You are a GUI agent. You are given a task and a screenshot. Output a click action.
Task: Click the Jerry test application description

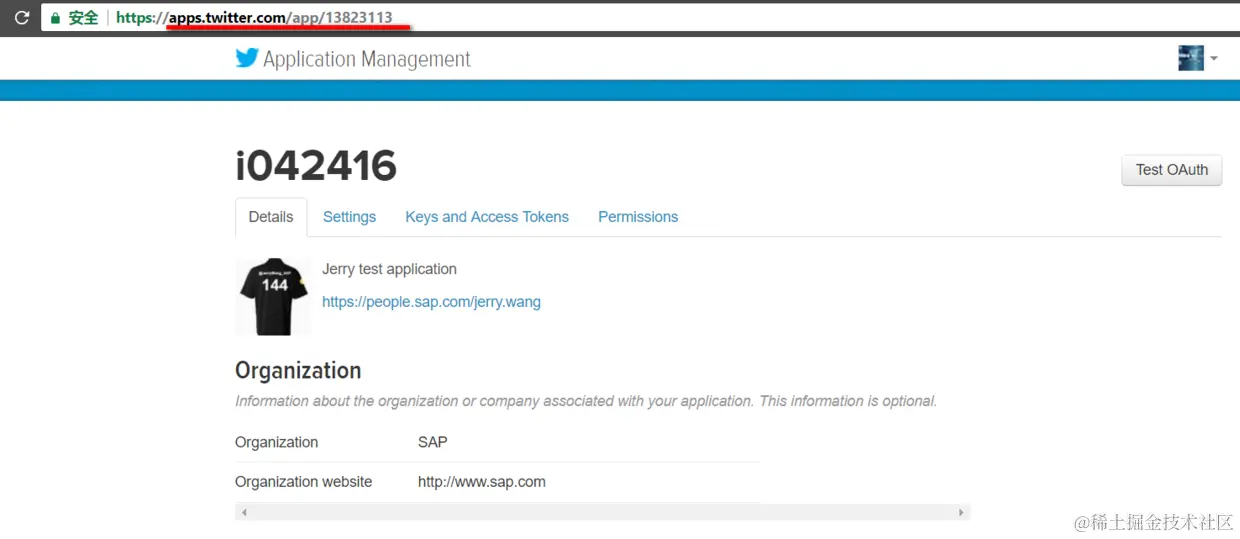pyautogui.click(x=389, y=269)
